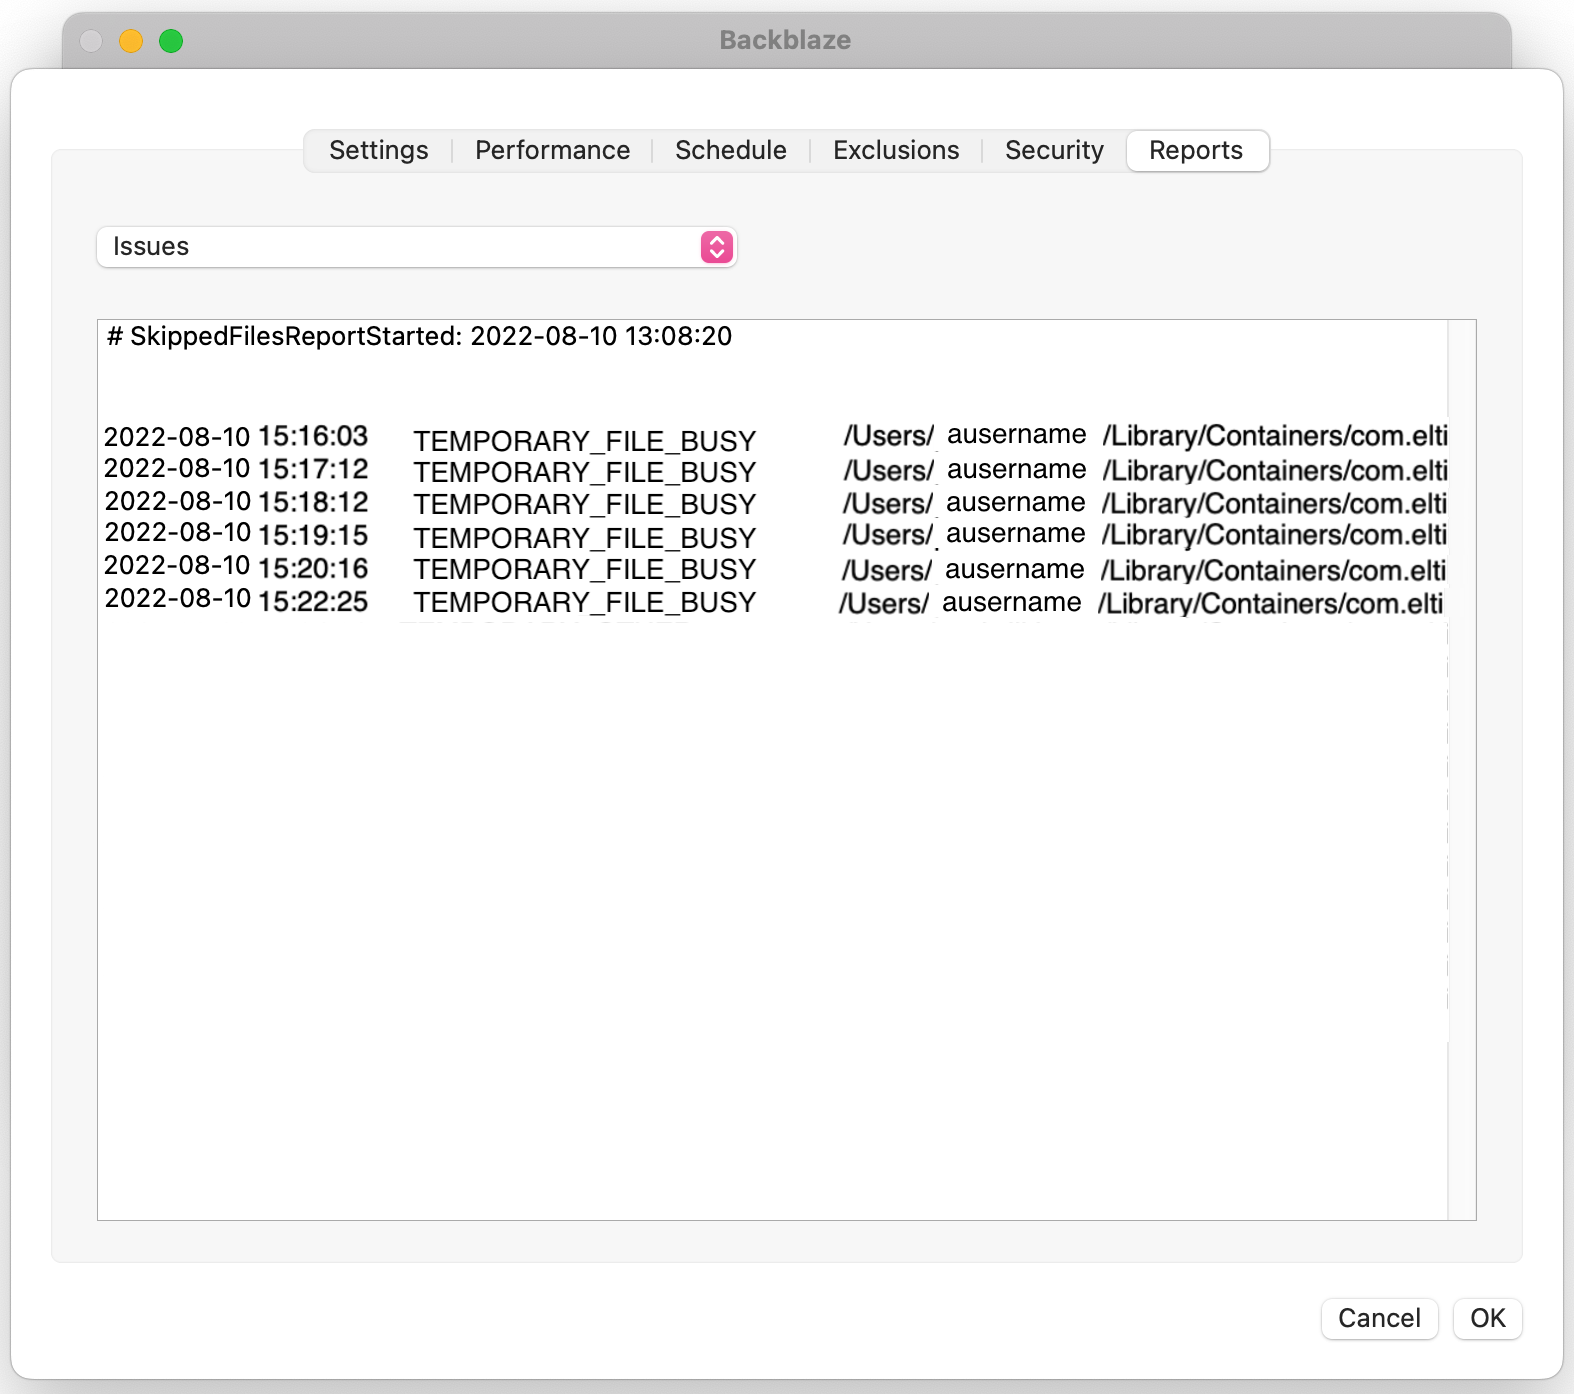The width and height of the screenshot is (1574, 1394).
Task: Click TEMPORARY_FILE_BUSY in the 15:16:03 row
Action: pyautogui.click(x=585, y=441)
